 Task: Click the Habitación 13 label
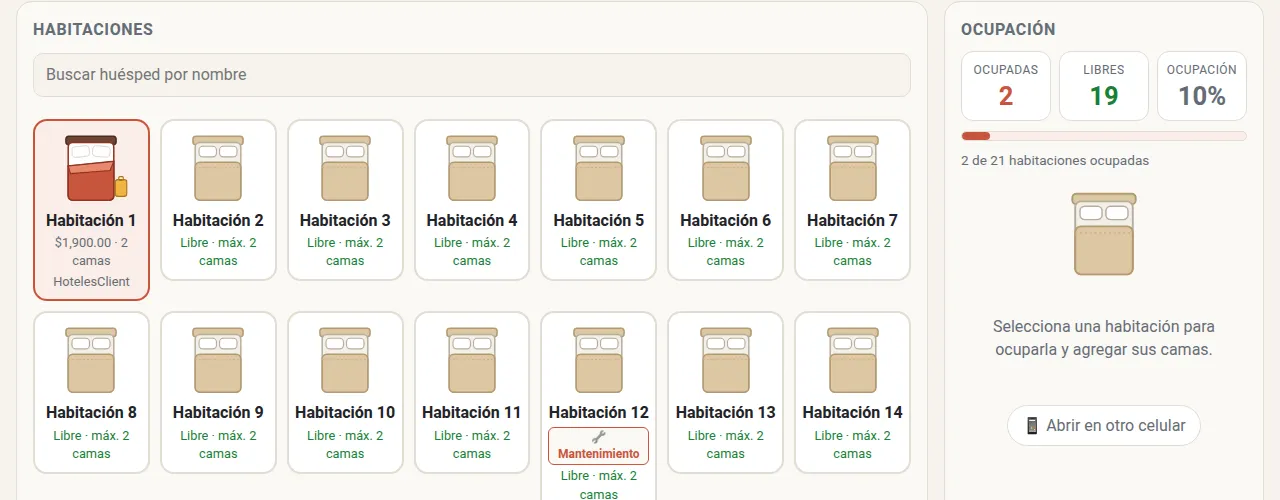pos(726,412)
